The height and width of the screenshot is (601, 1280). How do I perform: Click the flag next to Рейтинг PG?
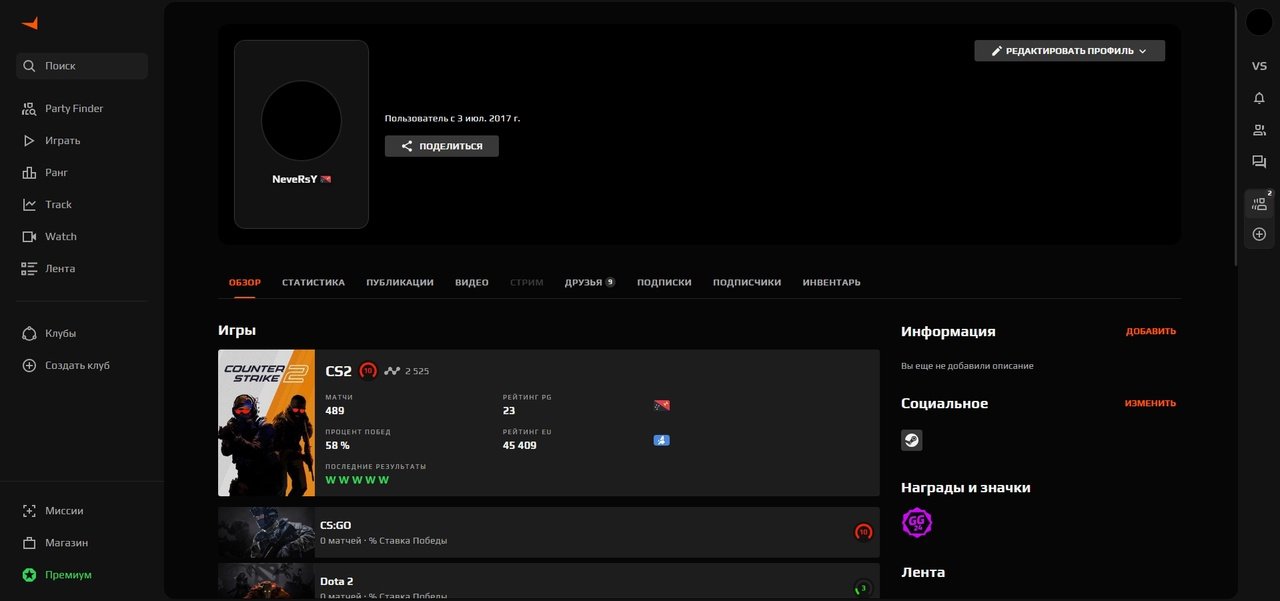(x=662, y=405)
